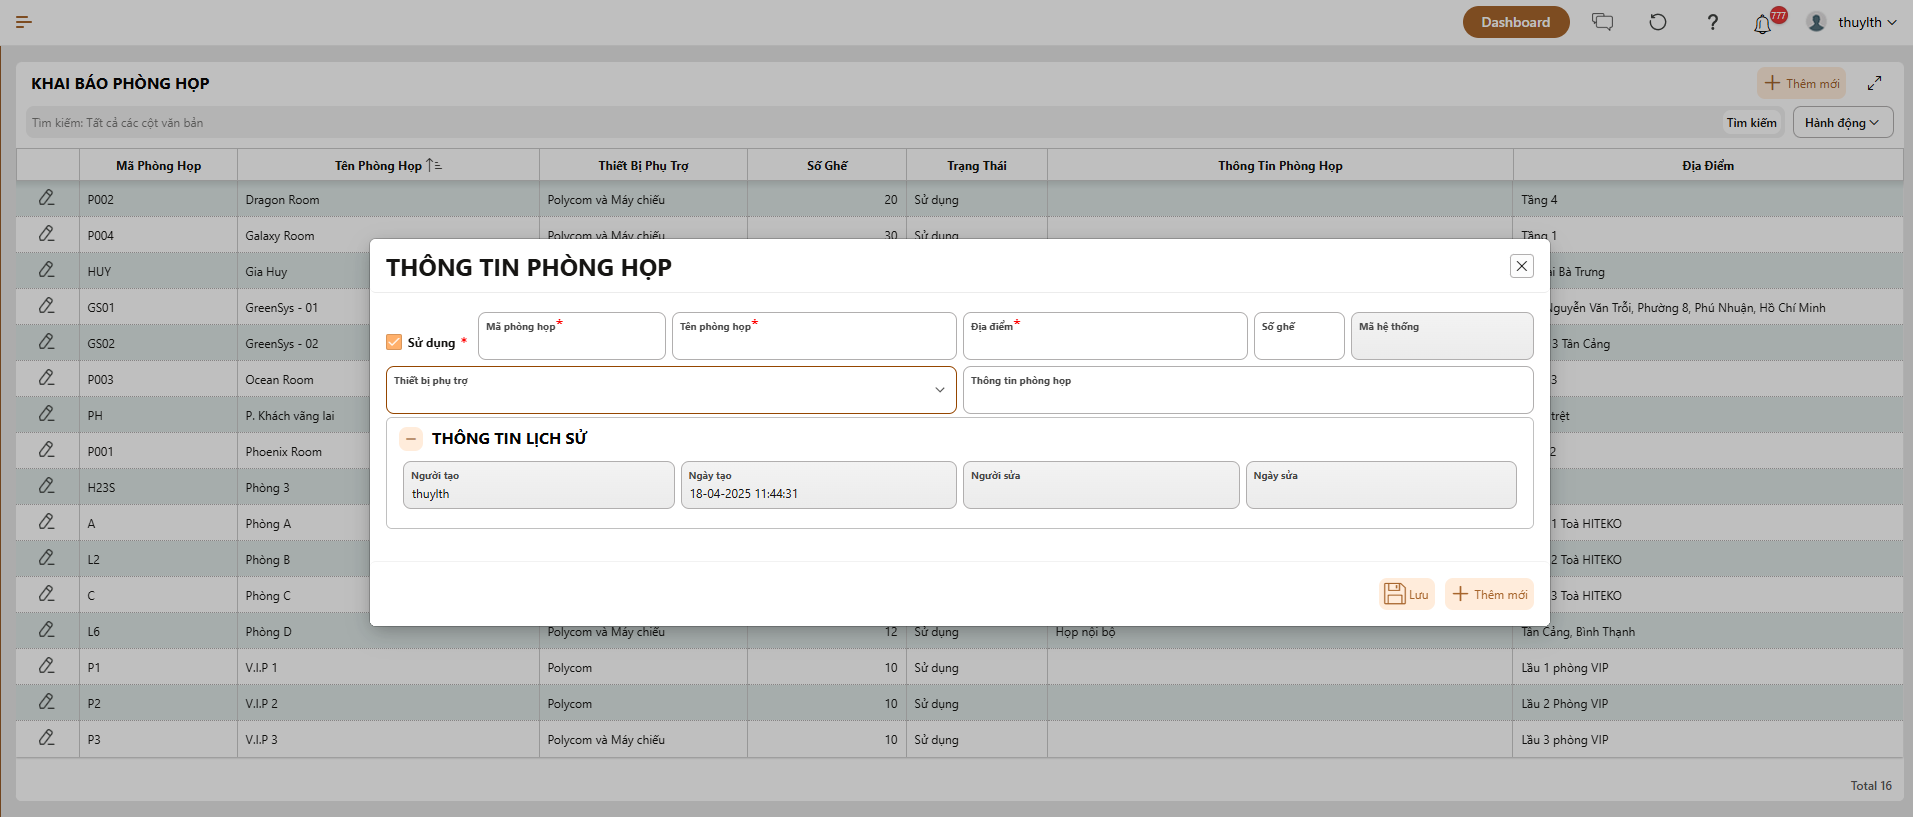This screenshot has height=817, width=1913.
Task: Edit row P004 Galaxy Room
Action: 47,234
